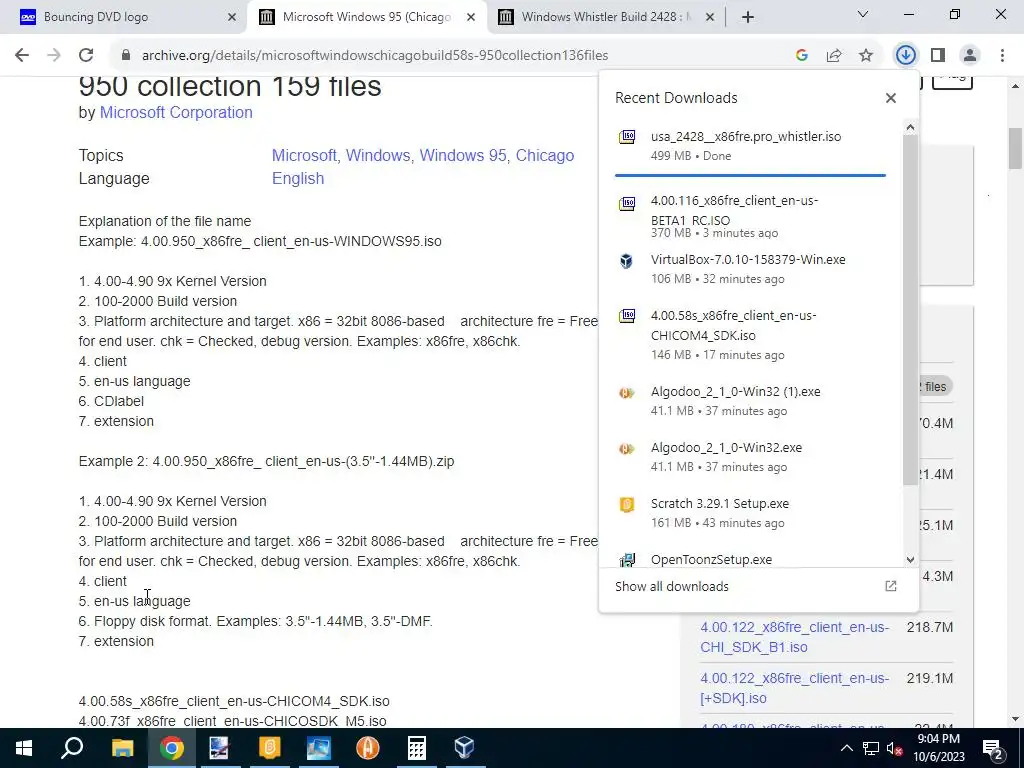
Task: Open the Calculator taskbar icon
Action: 417,748
